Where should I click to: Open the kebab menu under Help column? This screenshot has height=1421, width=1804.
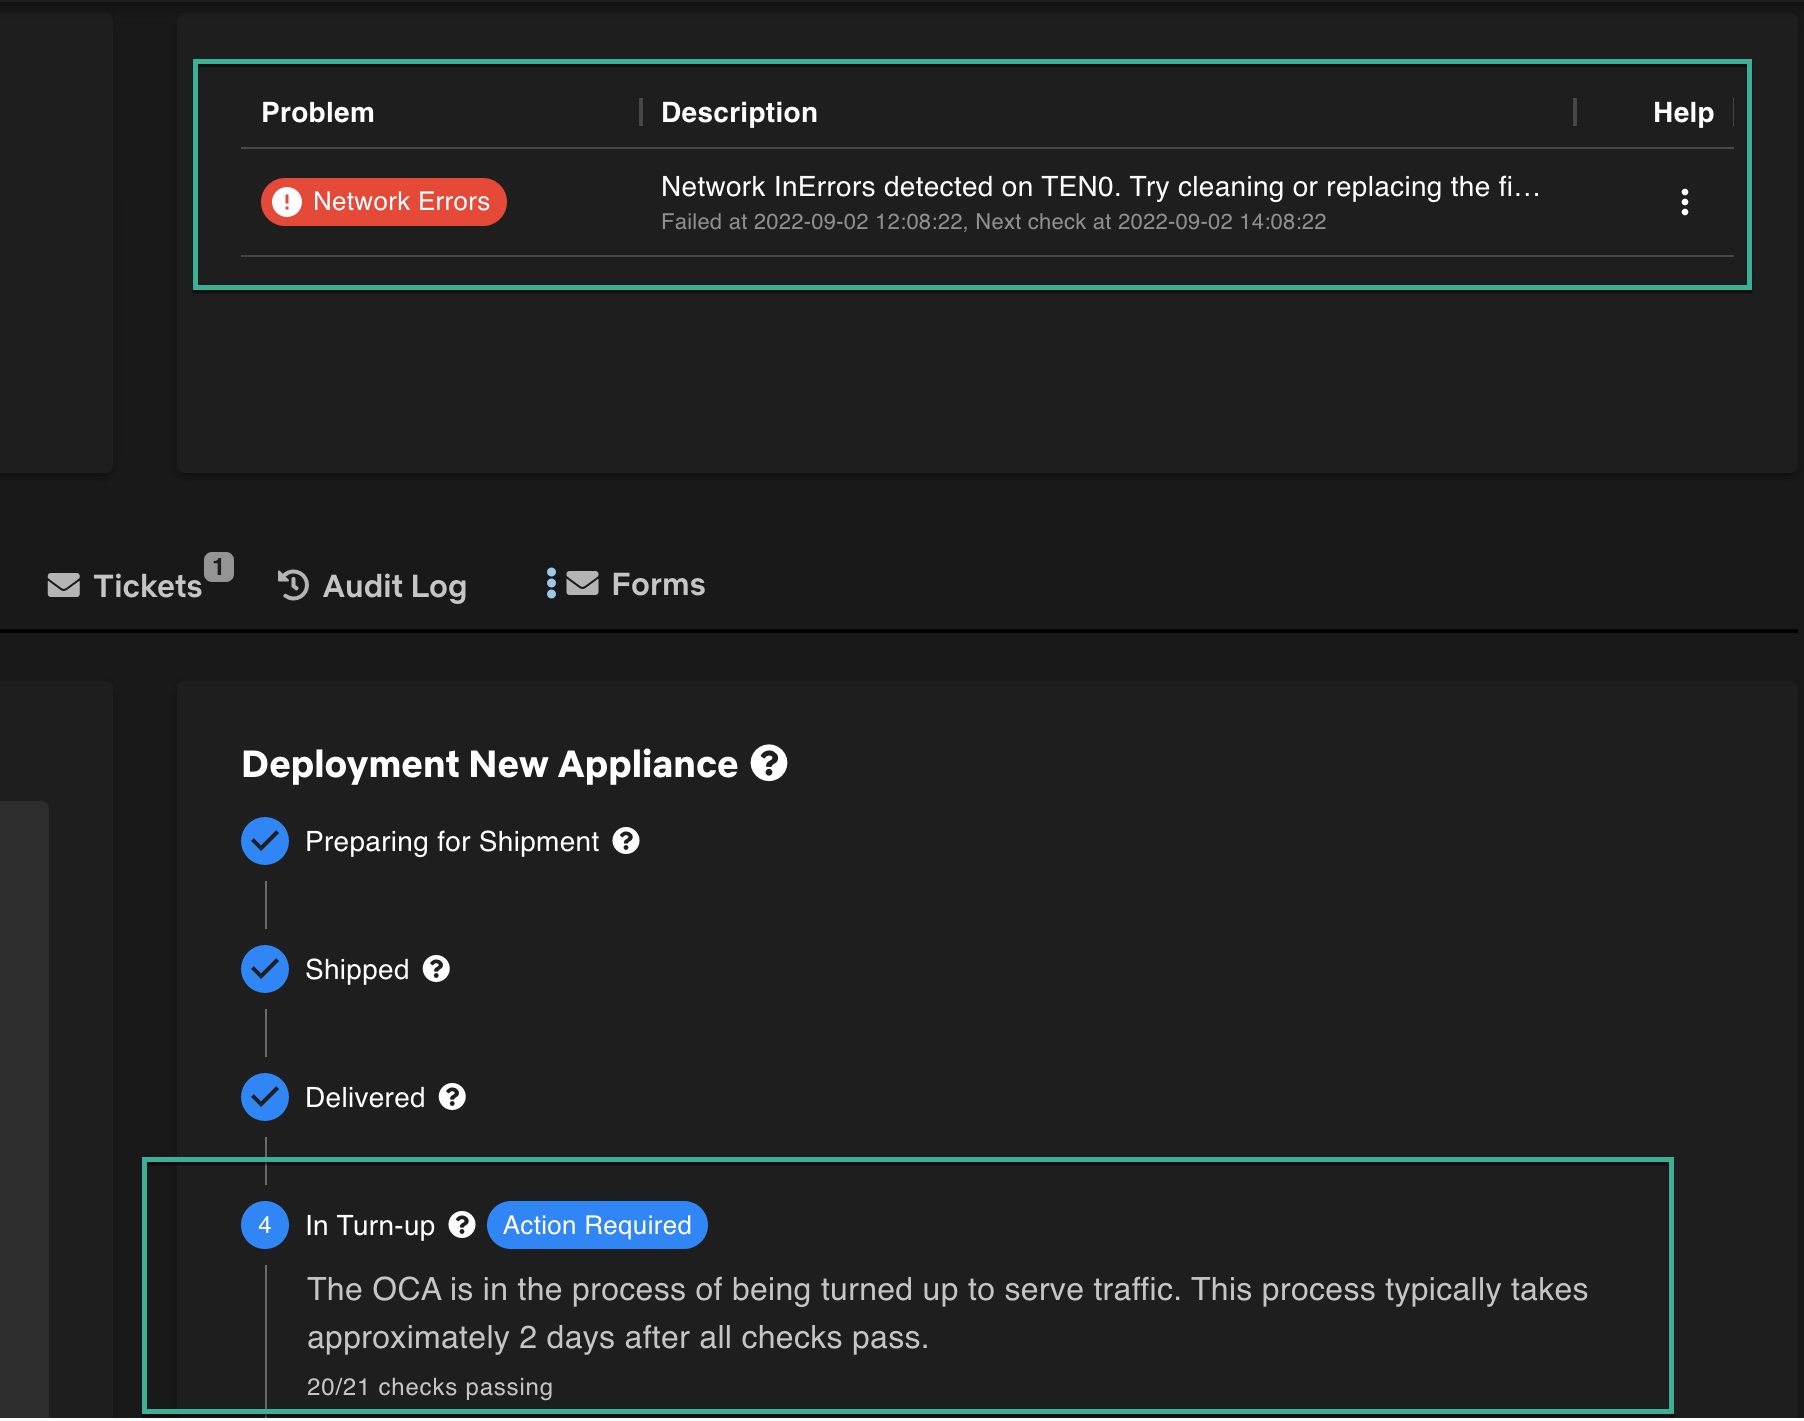[x=1686, y=202]
